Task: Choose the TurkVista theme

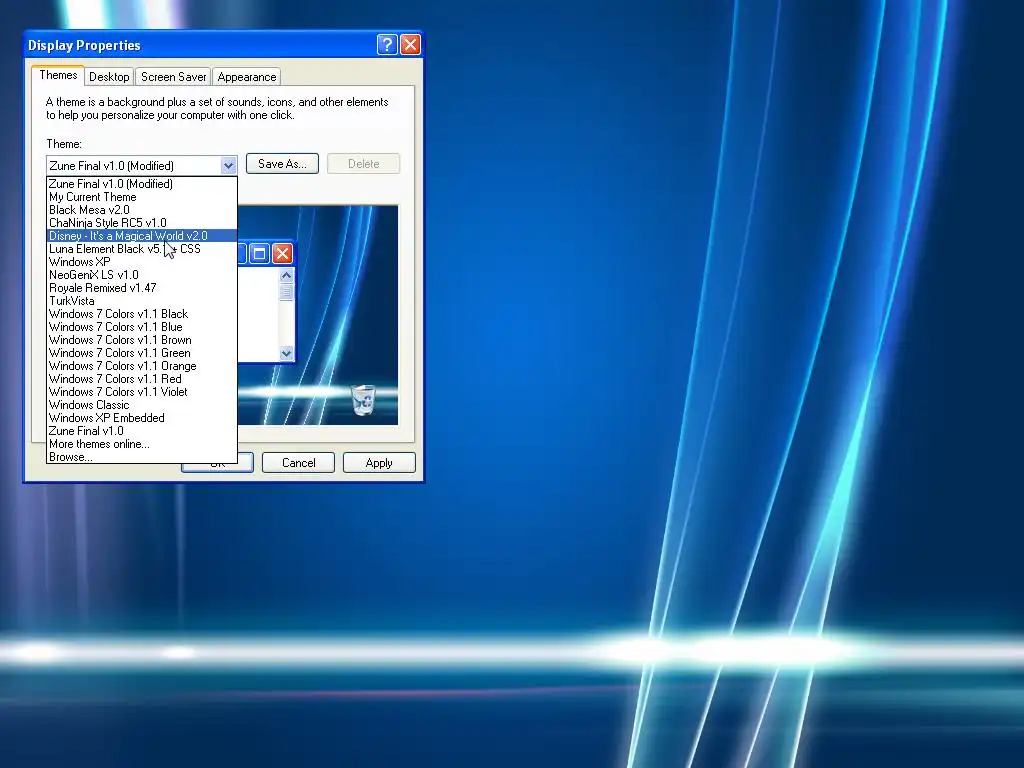Action: click(142, 301)
